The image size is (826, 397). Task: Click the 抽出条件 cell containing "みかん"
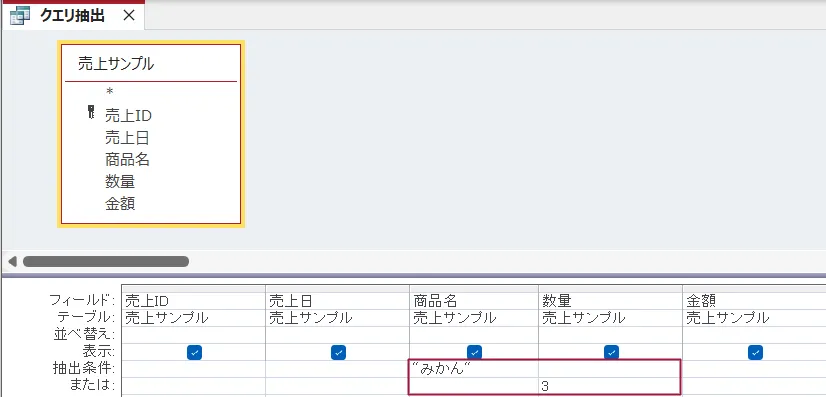[474, 369]
